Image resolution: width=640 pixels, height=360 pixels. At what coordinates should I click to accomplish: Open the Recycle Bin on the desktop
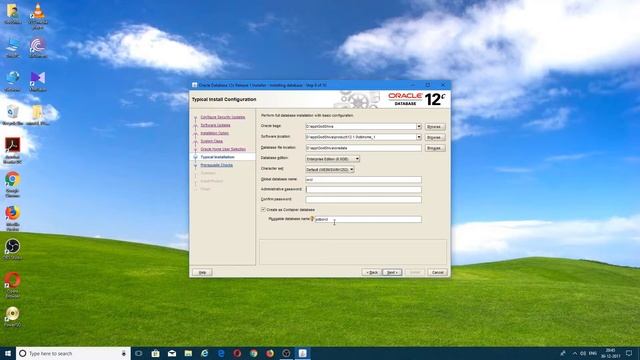click(x=13, y=115)
